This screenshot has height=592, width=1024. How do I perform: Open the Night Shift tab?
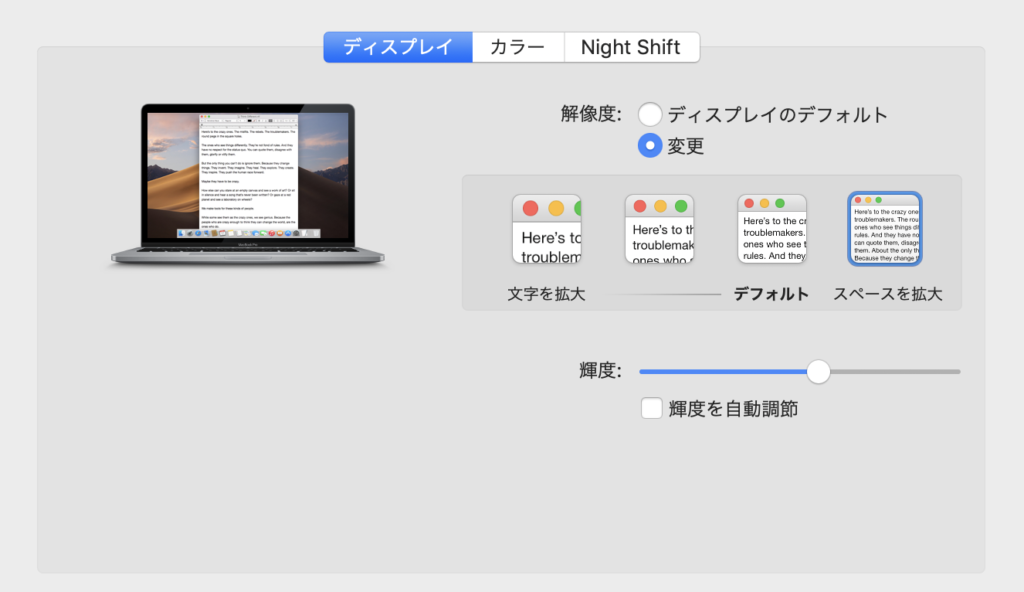pos(632,47)
